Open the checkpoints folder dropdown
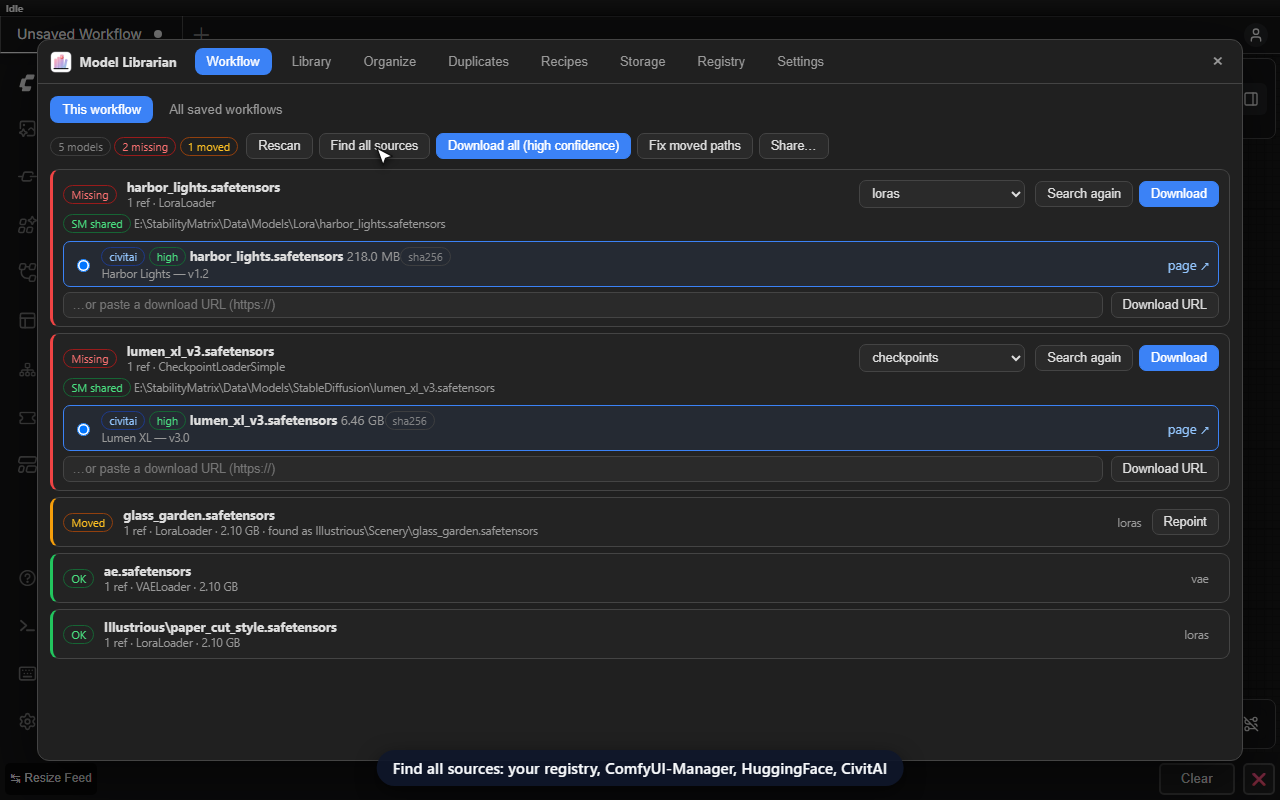The image size is (1280, 800). click(942, 357)
